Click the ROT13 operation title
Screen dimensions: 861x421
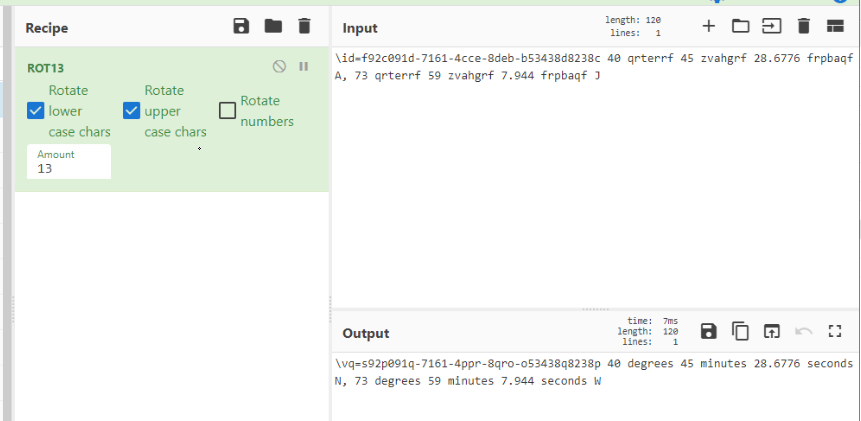pos(45,68)
